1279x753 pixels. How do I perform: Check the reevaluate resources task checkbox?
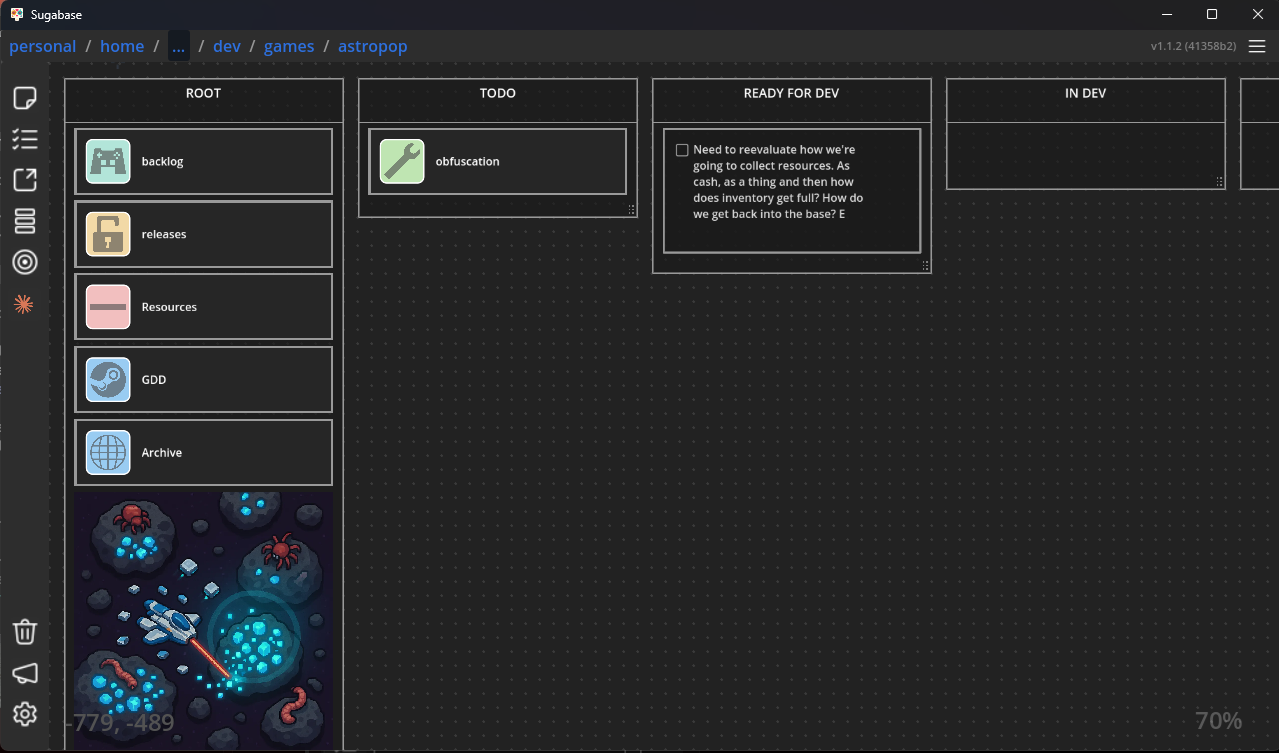pos(682,150)
